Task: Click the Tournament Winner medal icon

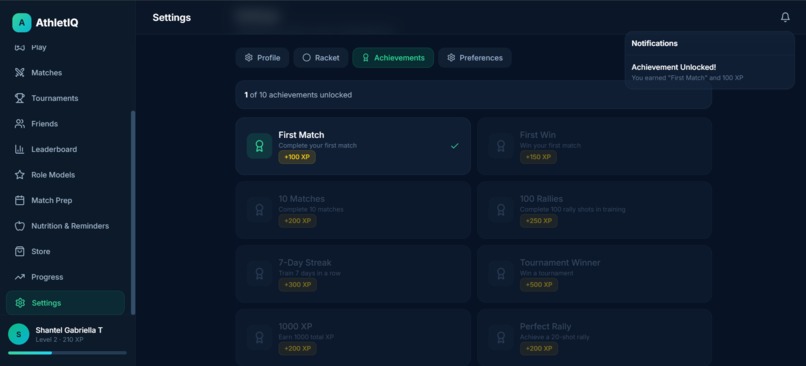Action: click(x=501, y=273)
